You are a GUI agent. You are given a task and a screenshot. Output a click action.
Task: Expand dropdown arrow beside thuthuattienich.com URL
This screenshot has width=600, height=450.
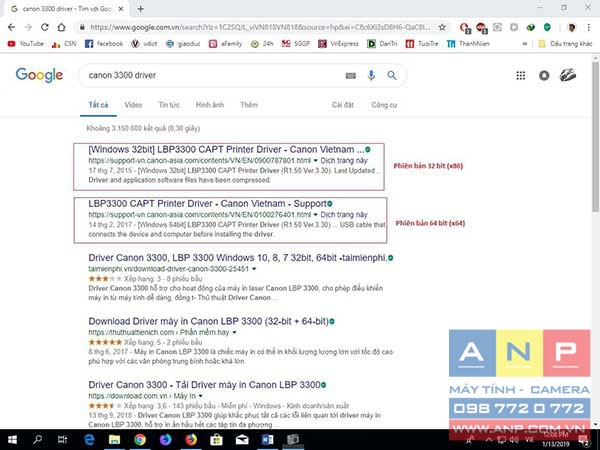coord(234,333)
